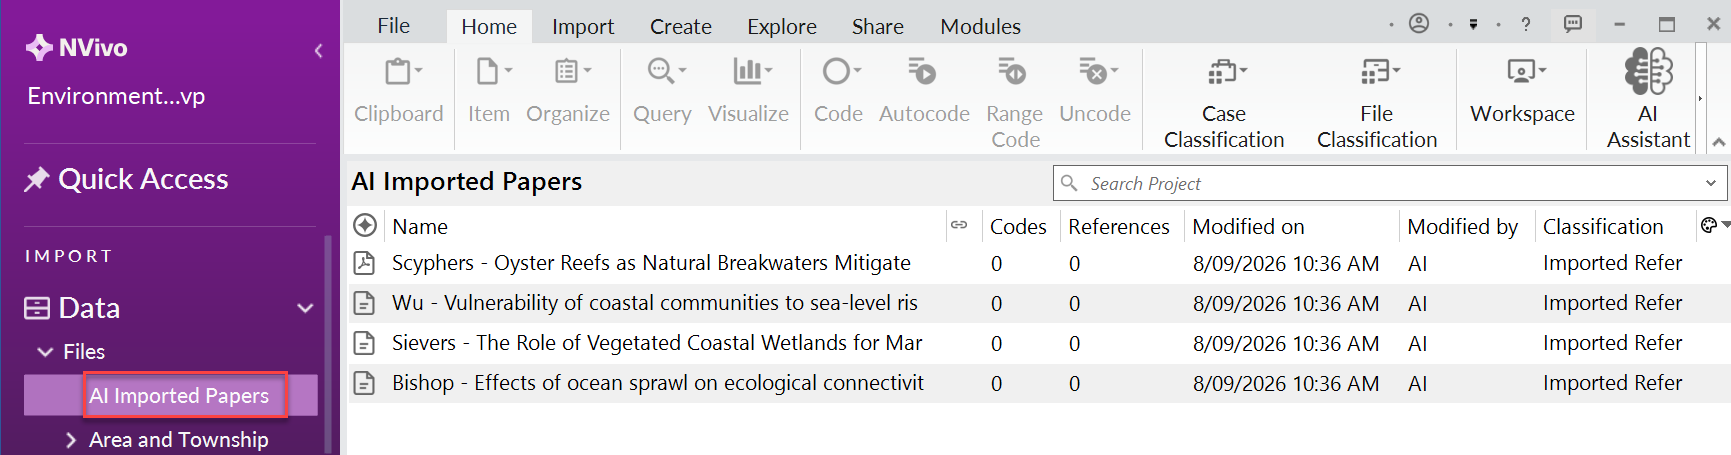Viewport: 1731px width, 455px height.
Task: Expand the Area and Township folder
Action: 71,440
